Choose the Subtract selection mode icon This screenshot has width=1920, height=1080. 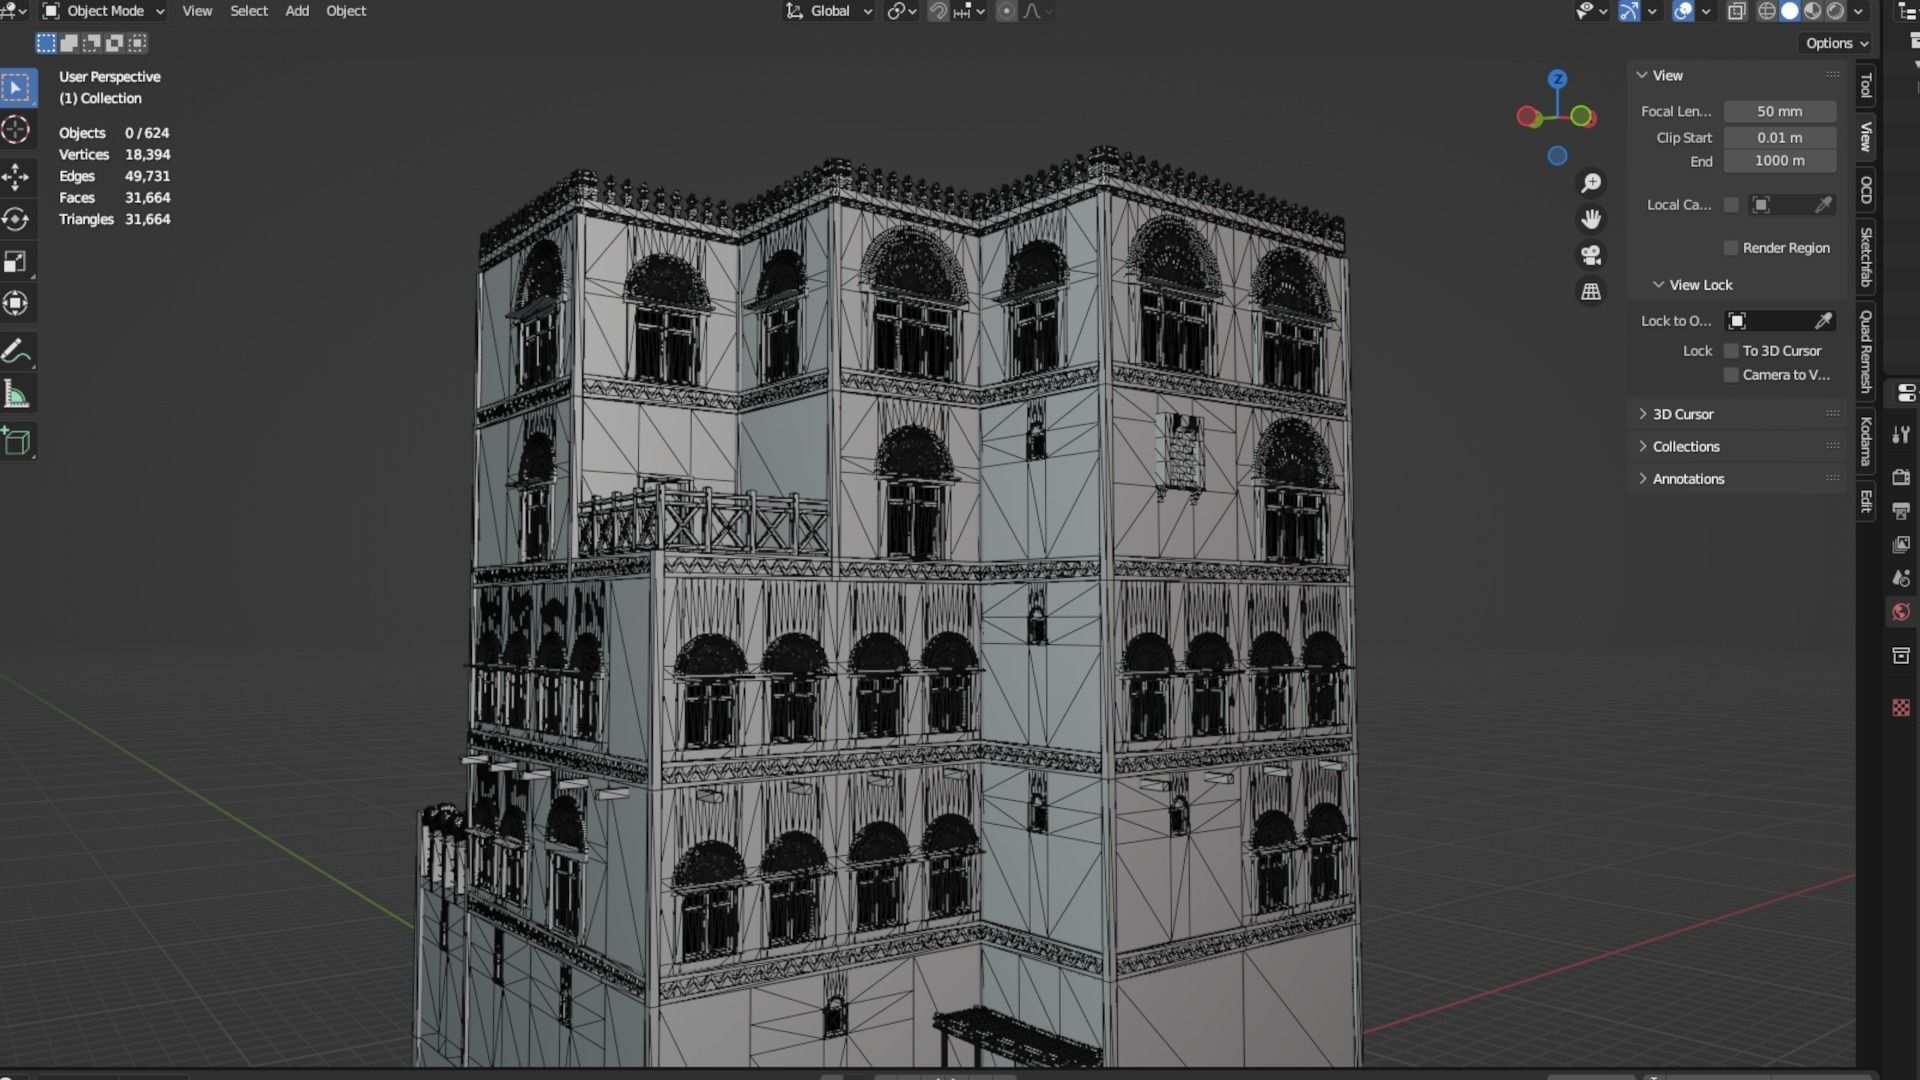coord(92,43)
